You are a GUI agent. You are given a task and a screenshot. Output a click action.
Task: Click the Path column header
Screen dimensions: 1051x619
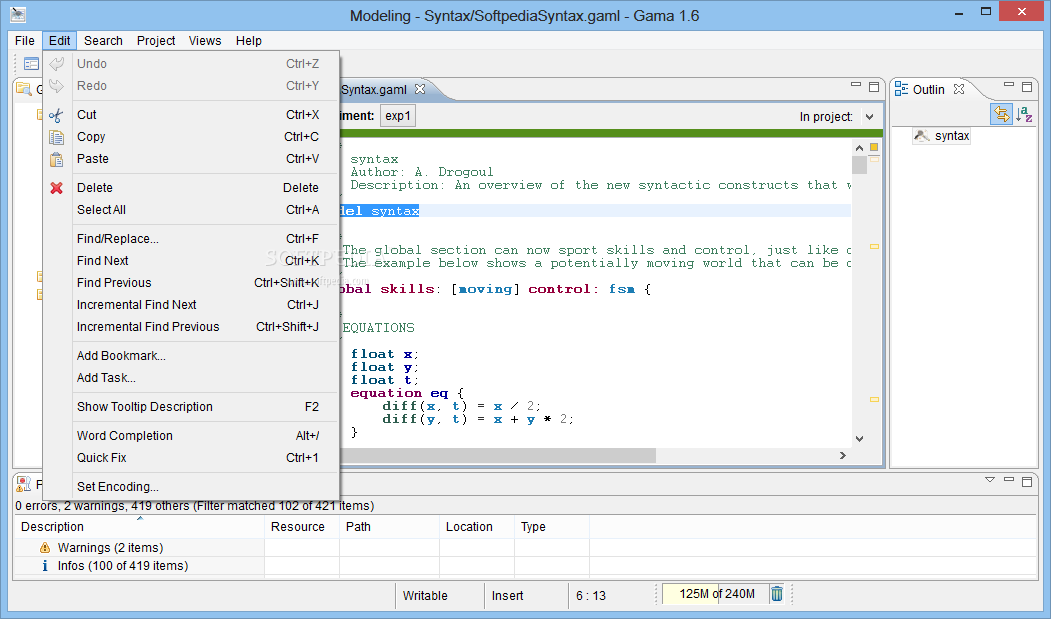coord(389,526)
